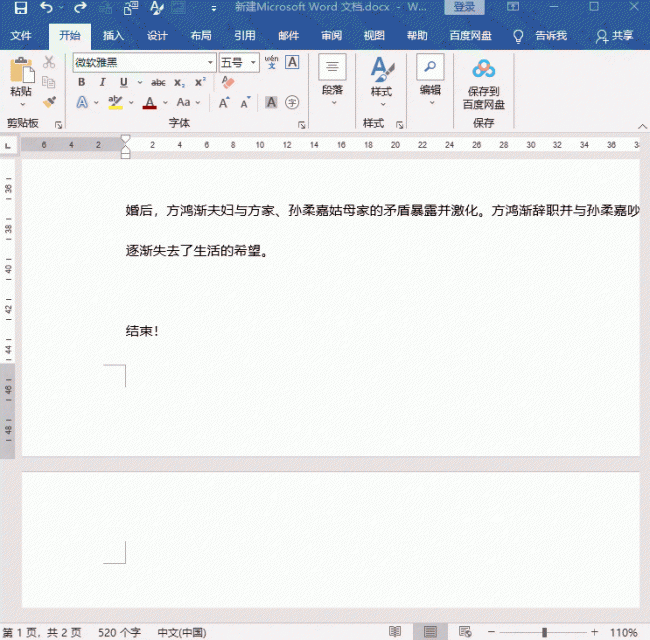The image size is (650, 640).
Task: Click the page count 第 1 页，共 2 页
Action: pyautogui.click(x=42, y=633)
